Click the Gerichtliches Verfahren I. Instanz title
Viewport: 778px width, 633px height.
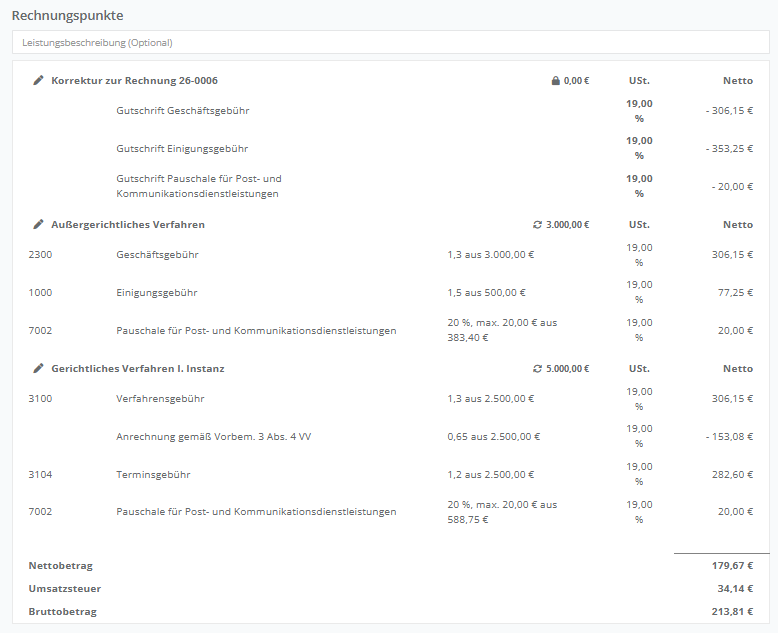(138, 369)
